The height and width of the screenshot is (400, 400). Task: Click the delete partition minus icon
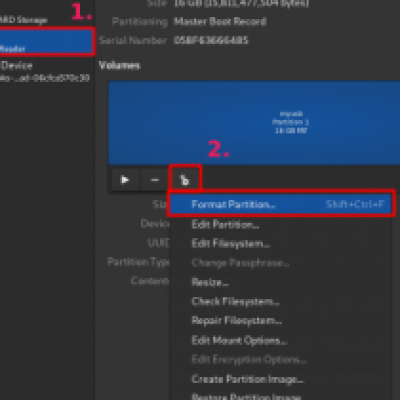154,180
